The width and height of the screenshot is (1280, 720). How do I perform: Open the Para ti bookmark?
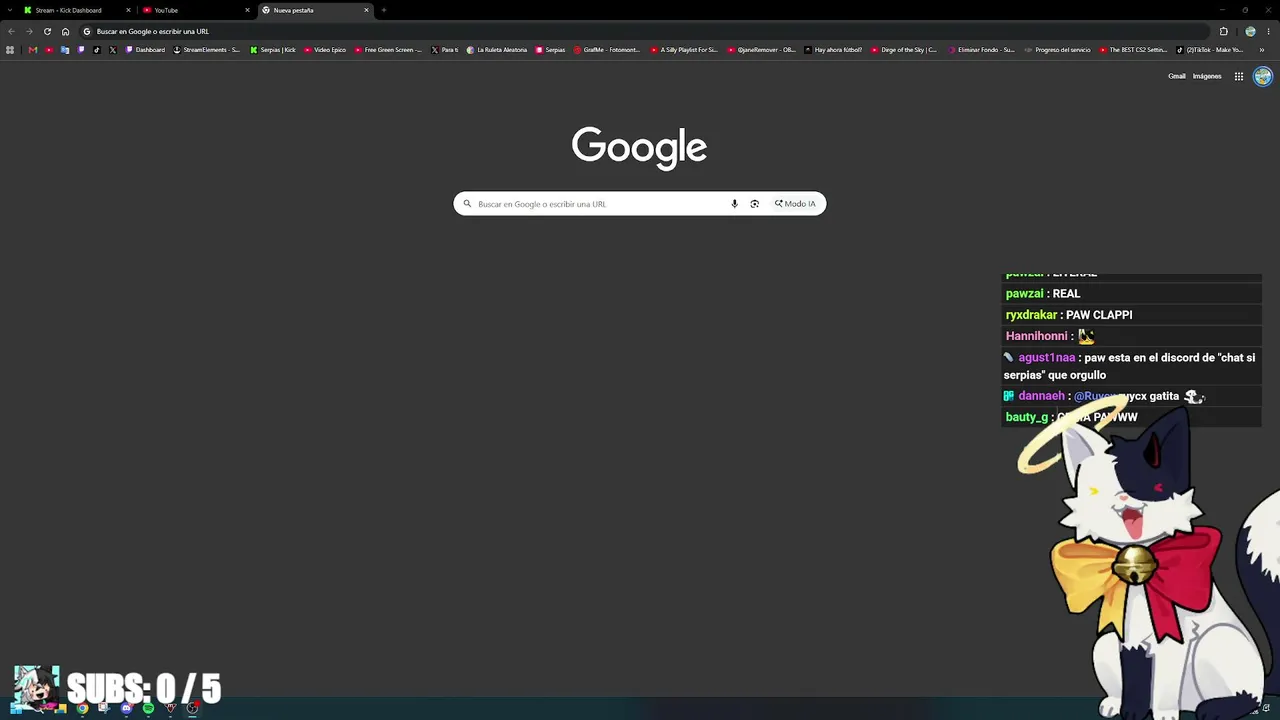pyautogui.click(x=444, y=50)
